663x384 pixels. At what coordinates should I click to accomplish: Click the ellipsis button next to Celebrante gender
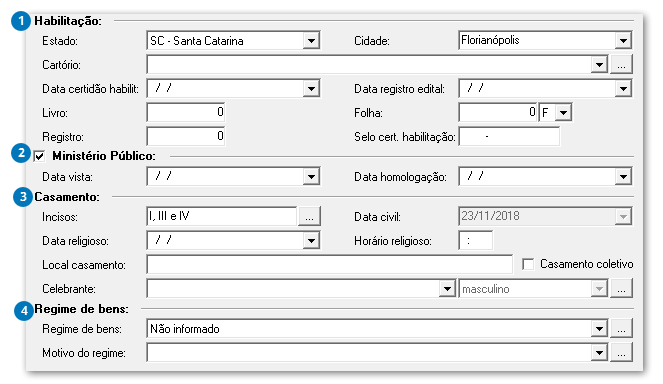[x=621, y=289]
